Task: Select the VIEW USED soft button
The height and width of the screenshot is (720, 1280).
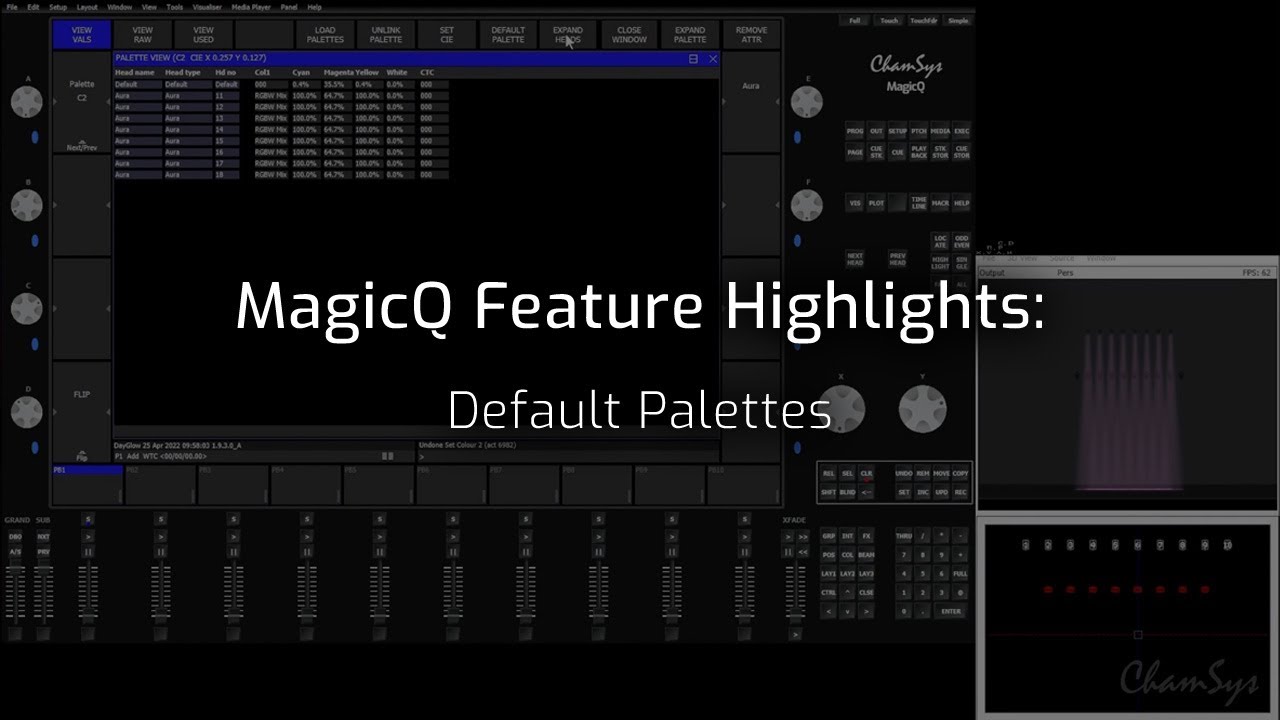Action: point(203,35)
